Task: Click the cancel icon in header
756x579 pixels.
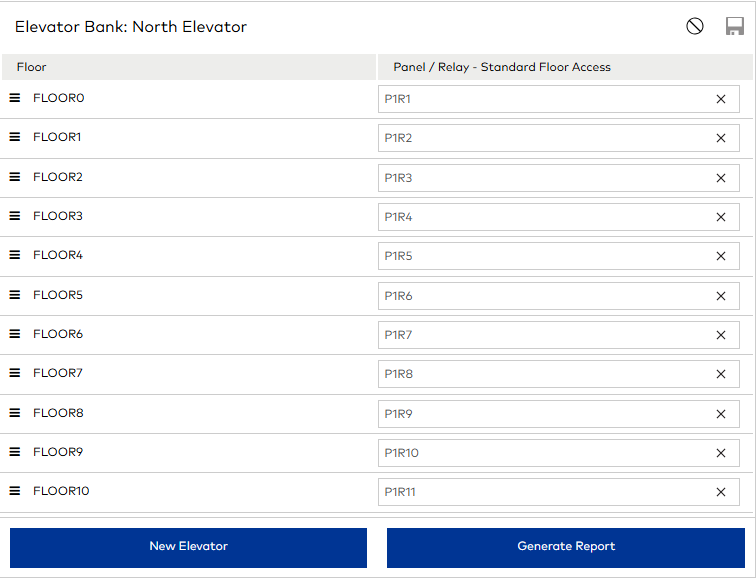Action: [695, 27]
